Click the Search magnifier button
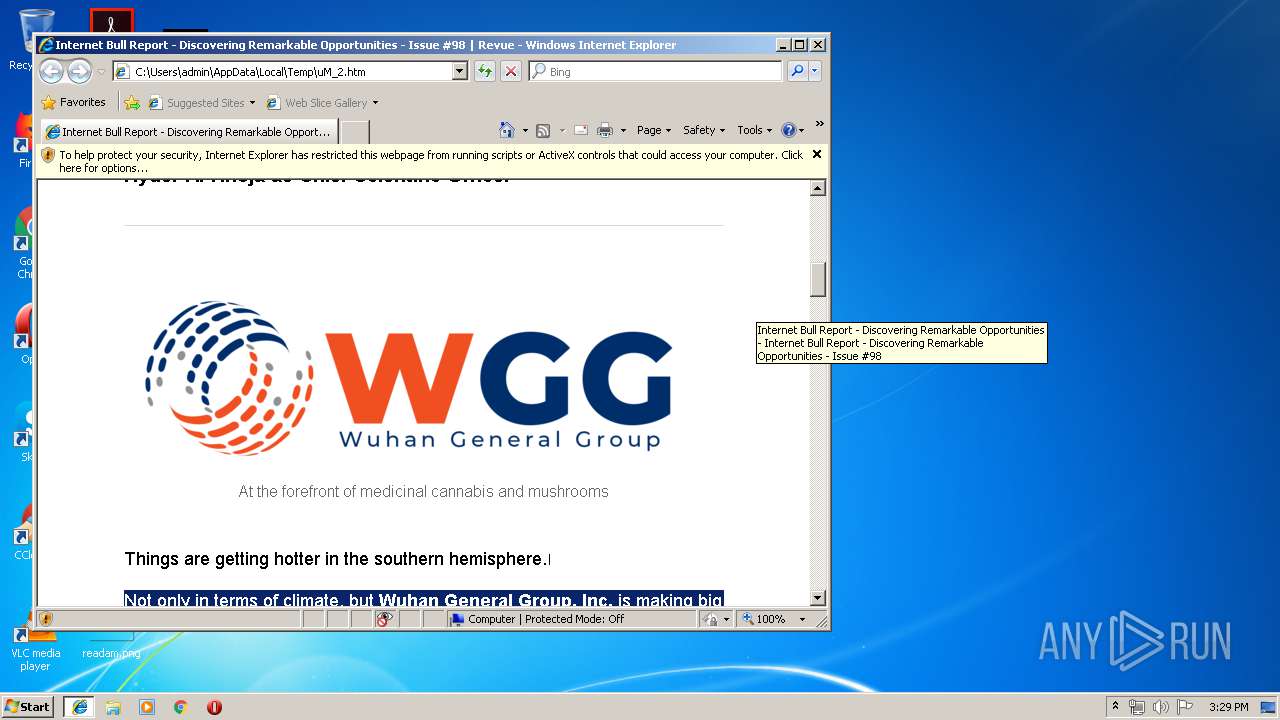 coord(797,71)
